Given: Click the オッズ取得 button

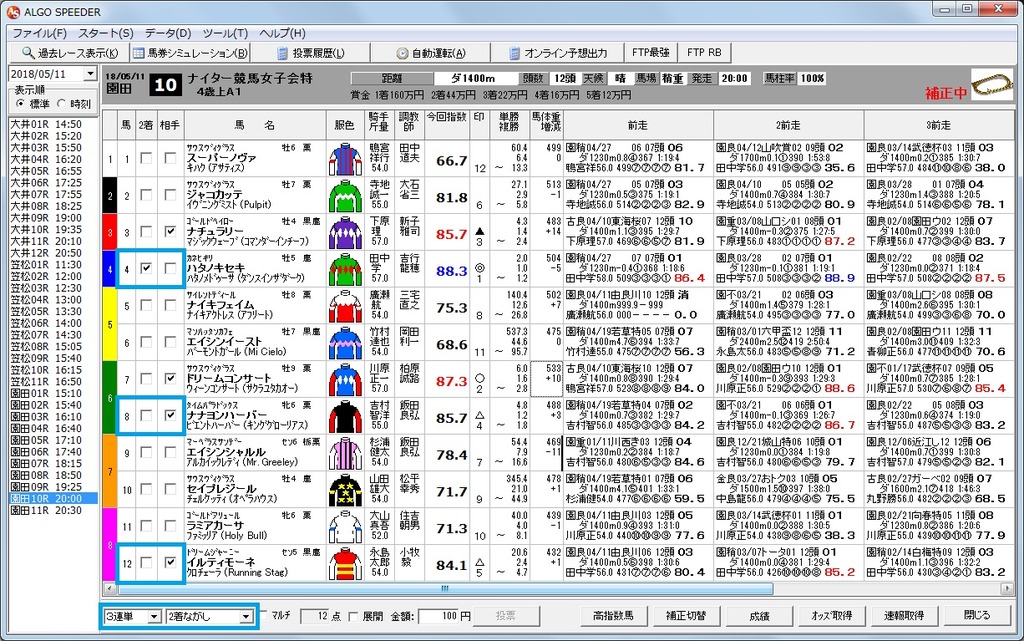Looking at the screenshot, I should (831, 616).
